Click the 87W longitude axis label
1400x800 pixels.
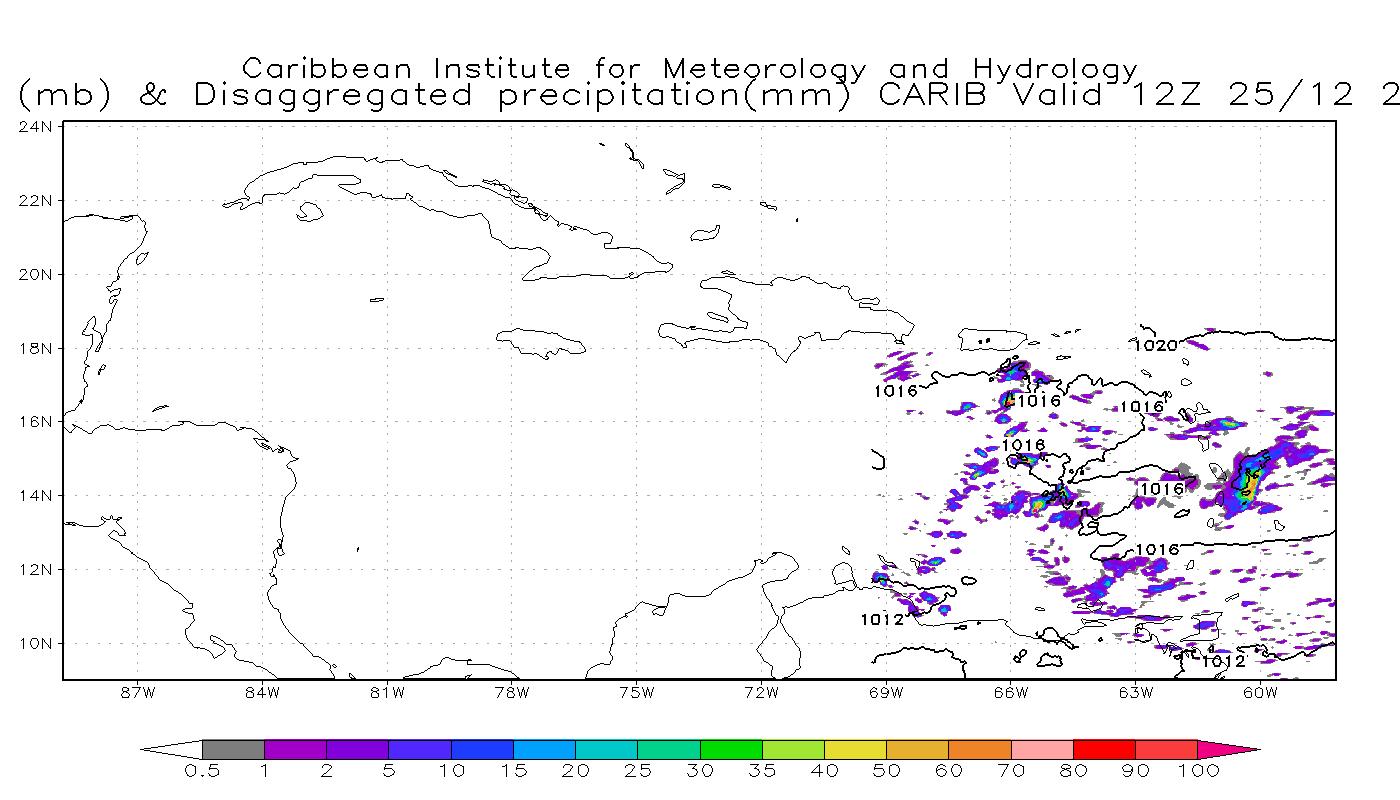(x=137, y=692)
